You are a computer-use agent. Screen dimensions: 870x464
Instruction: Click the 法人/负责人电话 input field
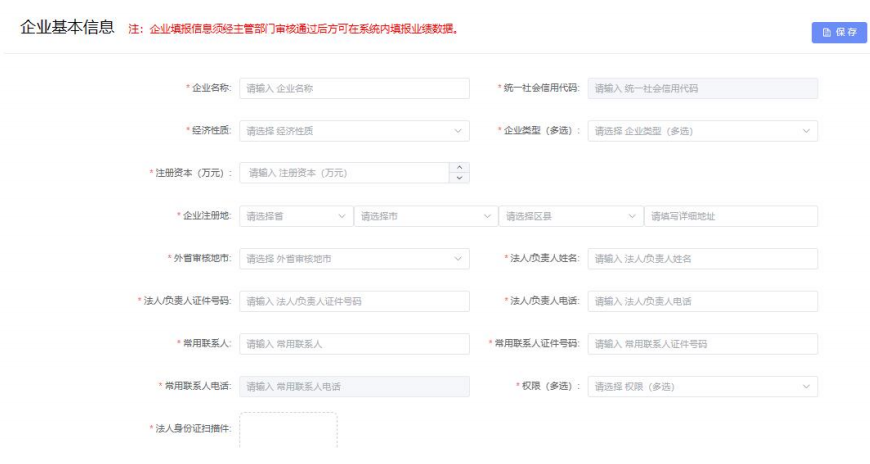[x=702, y=301]
